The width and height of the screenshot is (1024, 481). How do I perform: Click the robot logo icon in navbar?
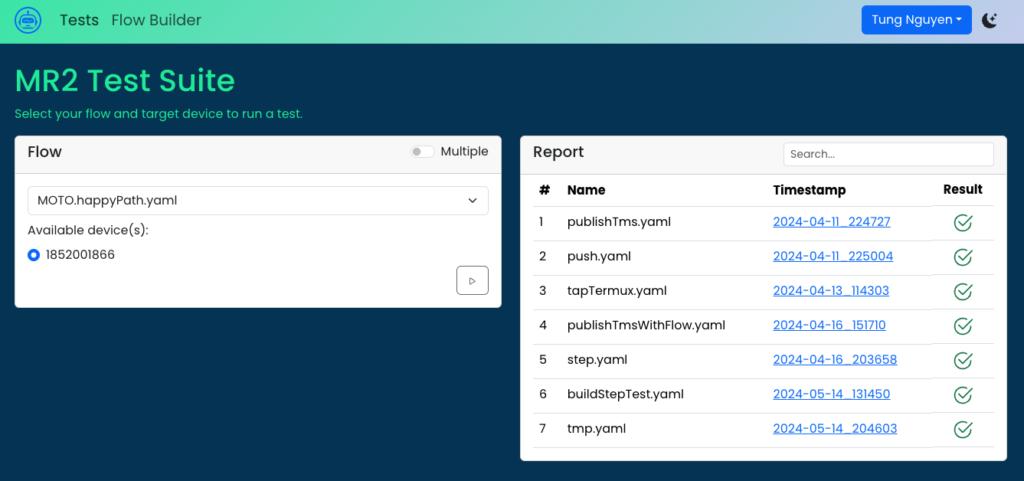click(28, 20)
